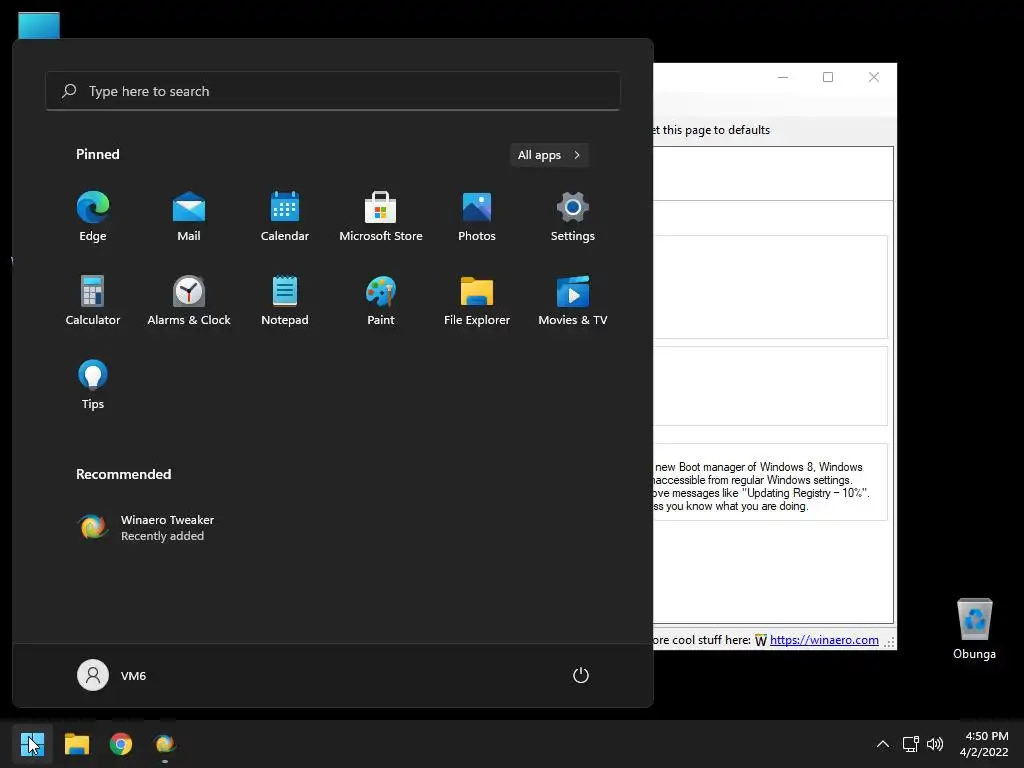Select the blue desktop icon at top left

click(x=39, y=25)
